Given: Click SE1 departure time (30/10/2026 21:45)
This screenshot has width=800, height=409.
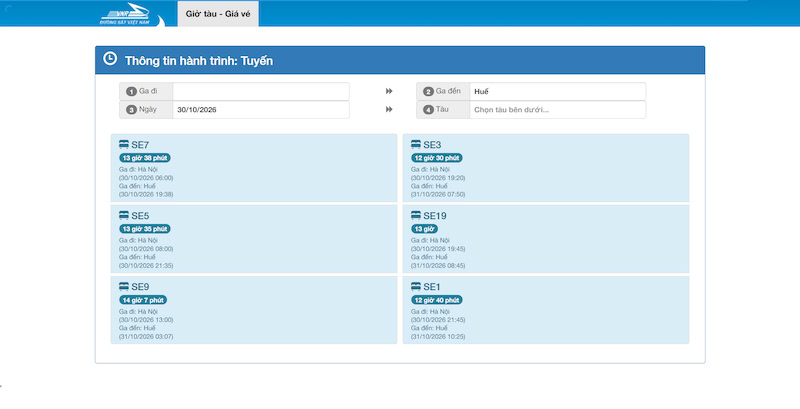Looking at the screenshot, I should coord(438,320).
